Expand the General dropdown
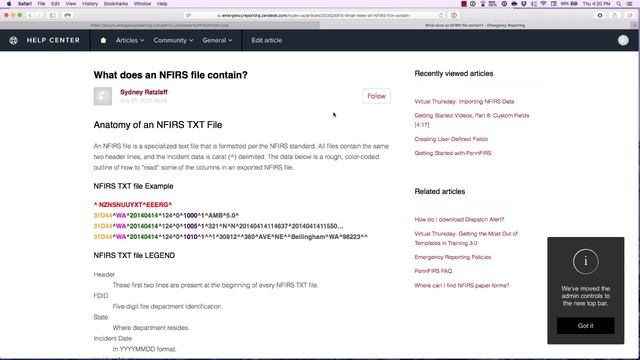This screenshot has width=640, height=360. pyautogui.click(x=217, y=40)
